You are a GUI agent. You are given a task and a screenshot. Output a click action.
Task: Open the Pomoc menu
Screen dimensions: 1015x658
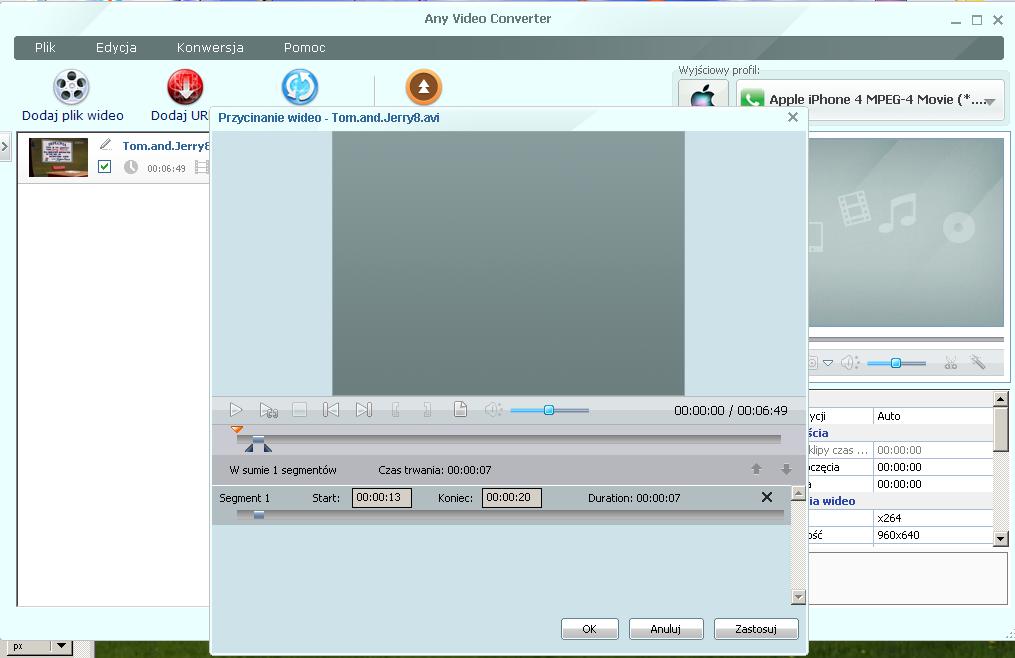(304, 47)
